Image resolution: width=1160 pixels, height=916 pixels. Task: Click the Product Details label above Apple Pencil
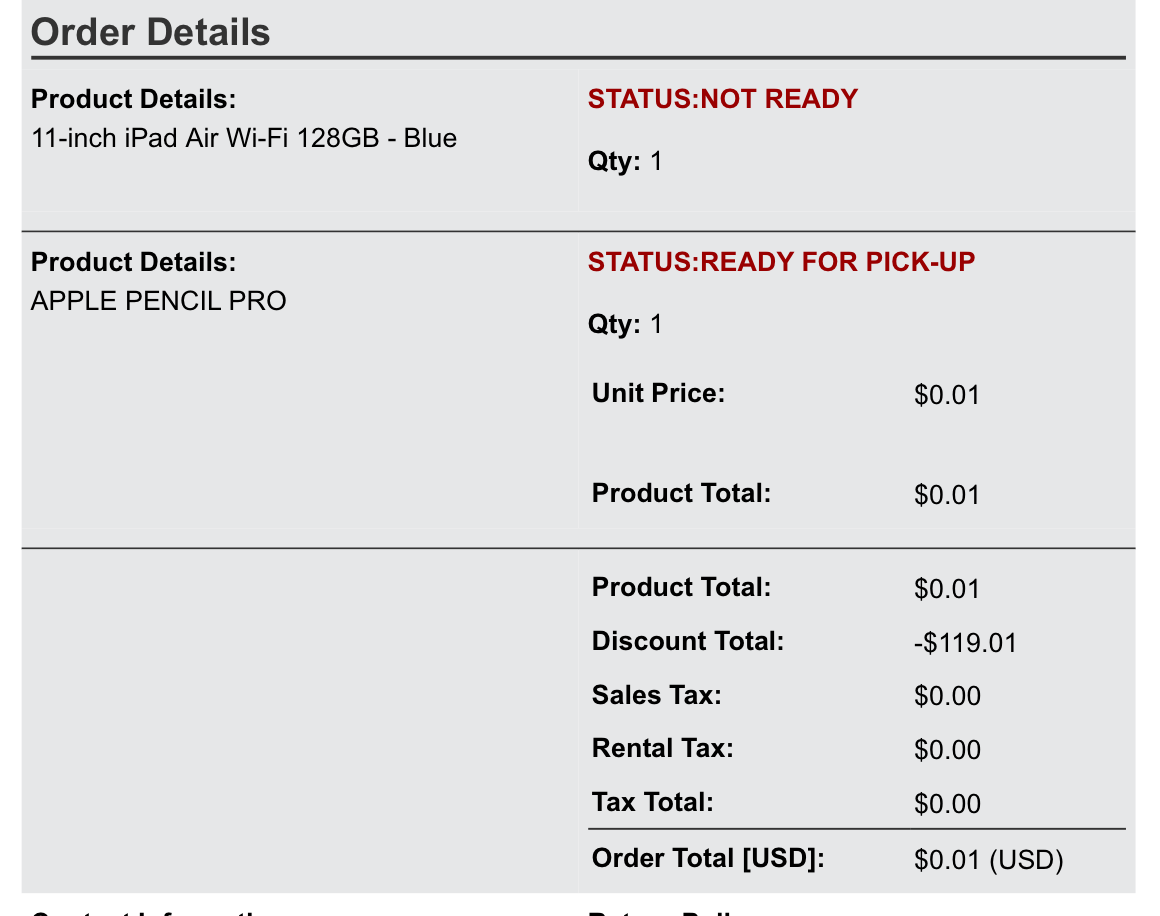point(134,263)
